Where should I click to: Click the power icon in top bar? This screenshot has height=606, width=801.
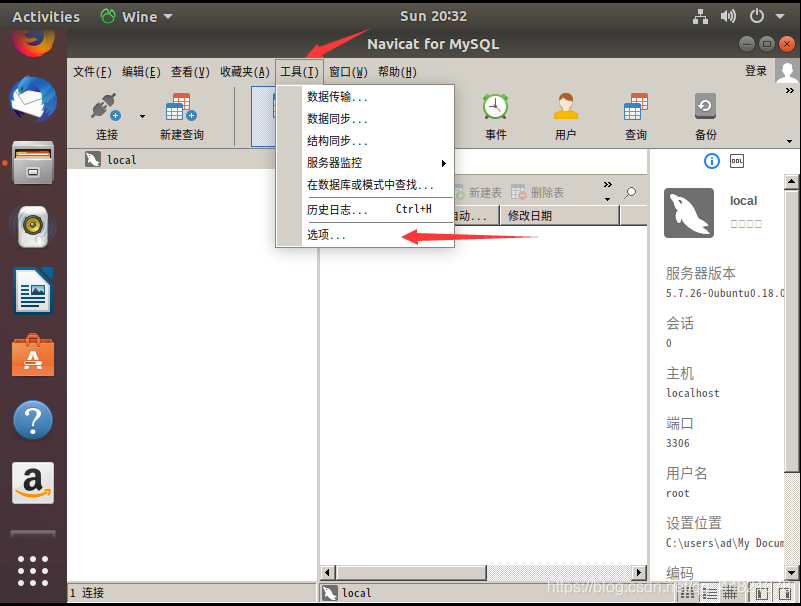pos(757,16)
